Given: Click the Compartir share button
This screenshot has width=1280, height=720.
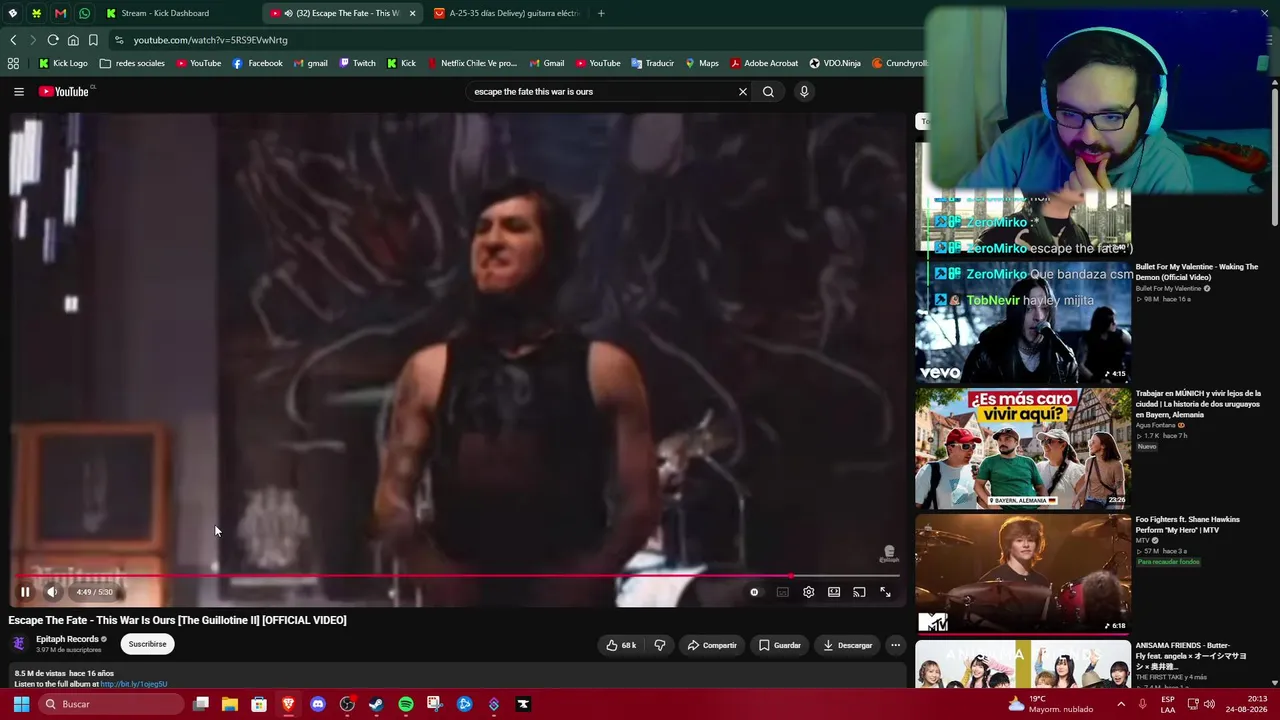Looking at the screenshot, I should (712, 645).
